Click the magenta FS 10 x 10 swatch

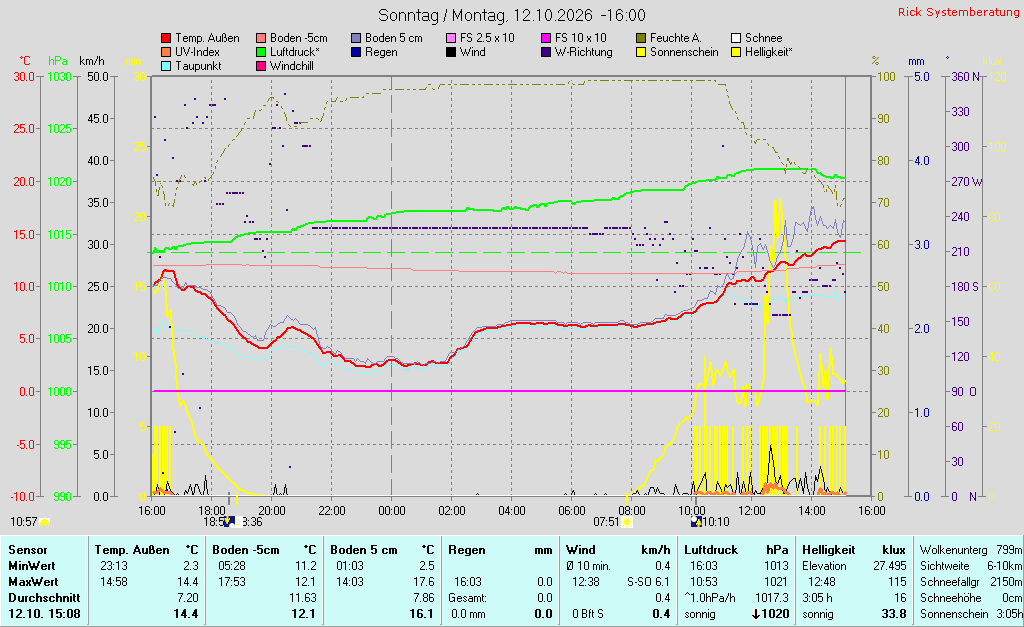tap(546, 39)
